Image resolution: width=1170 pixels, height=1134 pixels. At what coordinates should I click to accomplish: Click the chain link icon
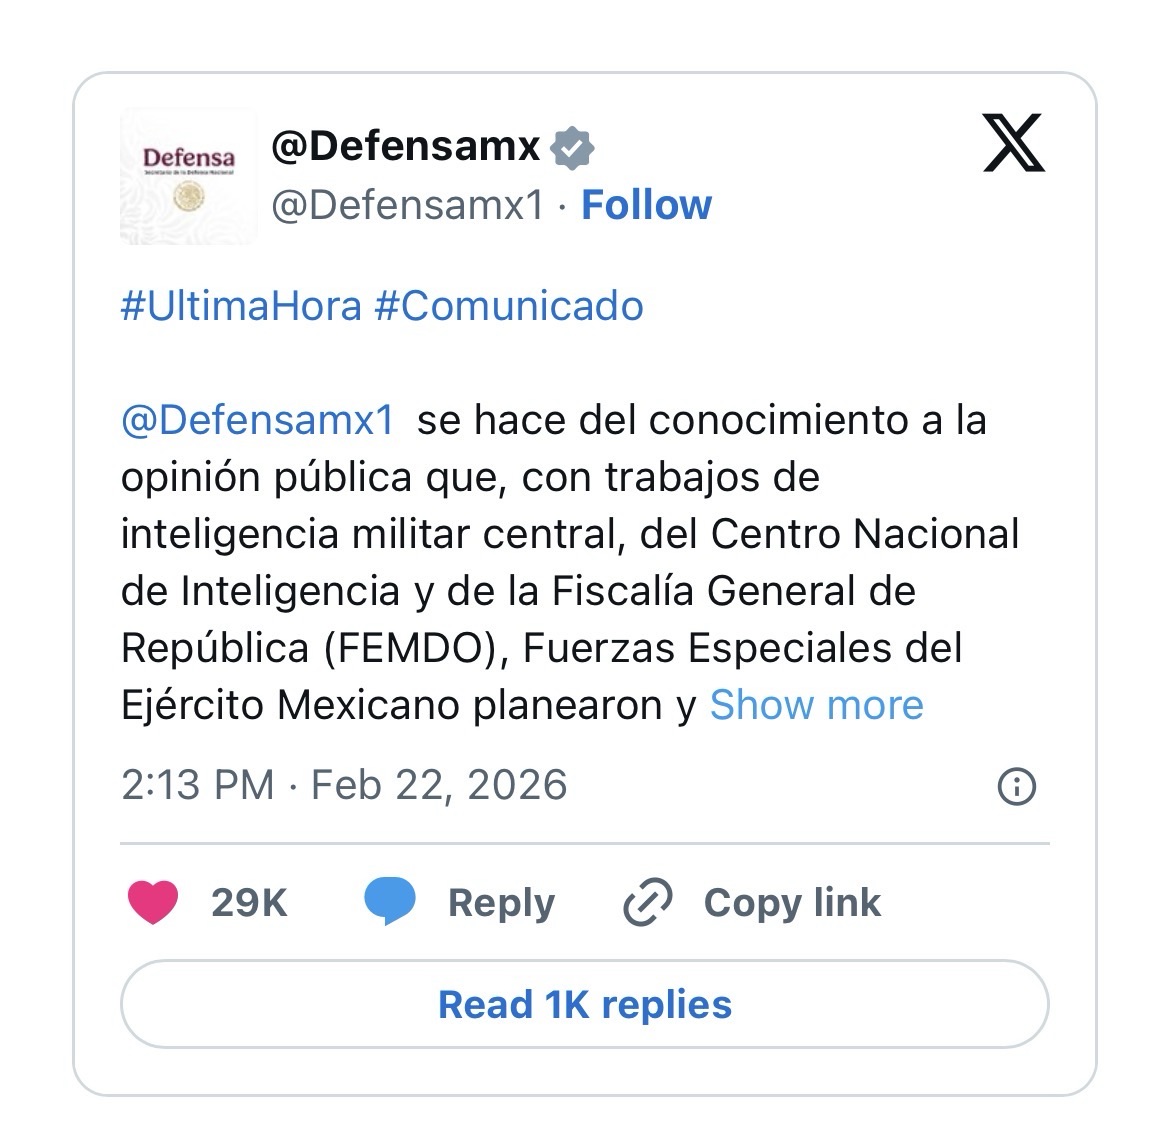click(x=648, y=902)
